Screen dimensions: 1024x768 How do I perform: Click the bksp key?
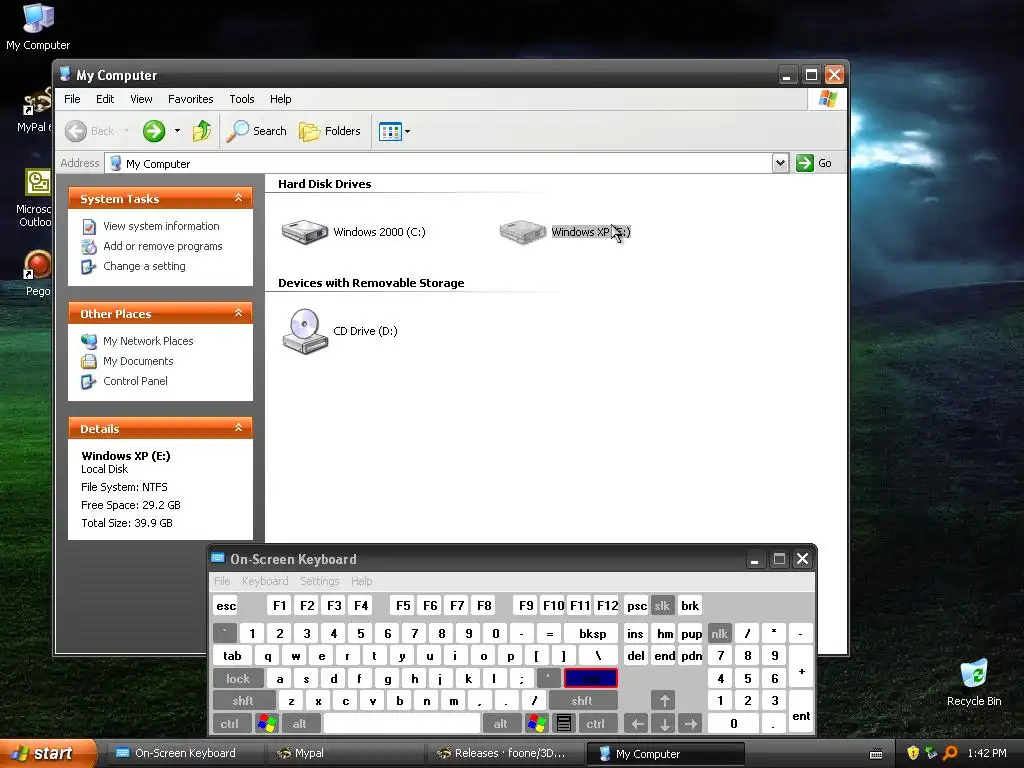[592, 633]
